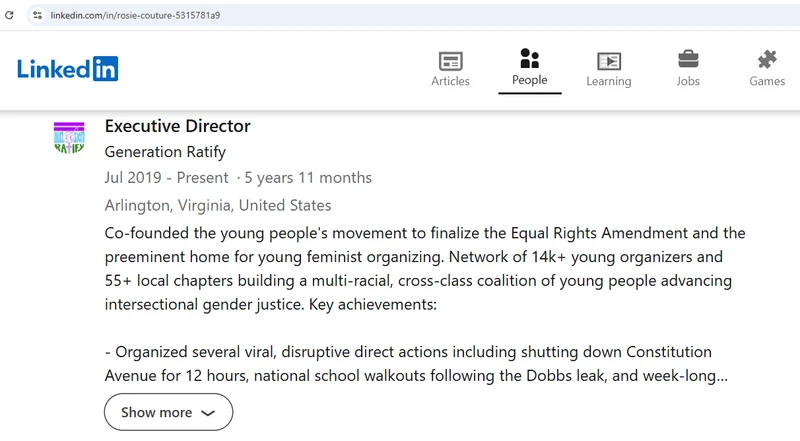Open site information icon in address bar
This screenshot has height=441, width=800.
point(37,15)
